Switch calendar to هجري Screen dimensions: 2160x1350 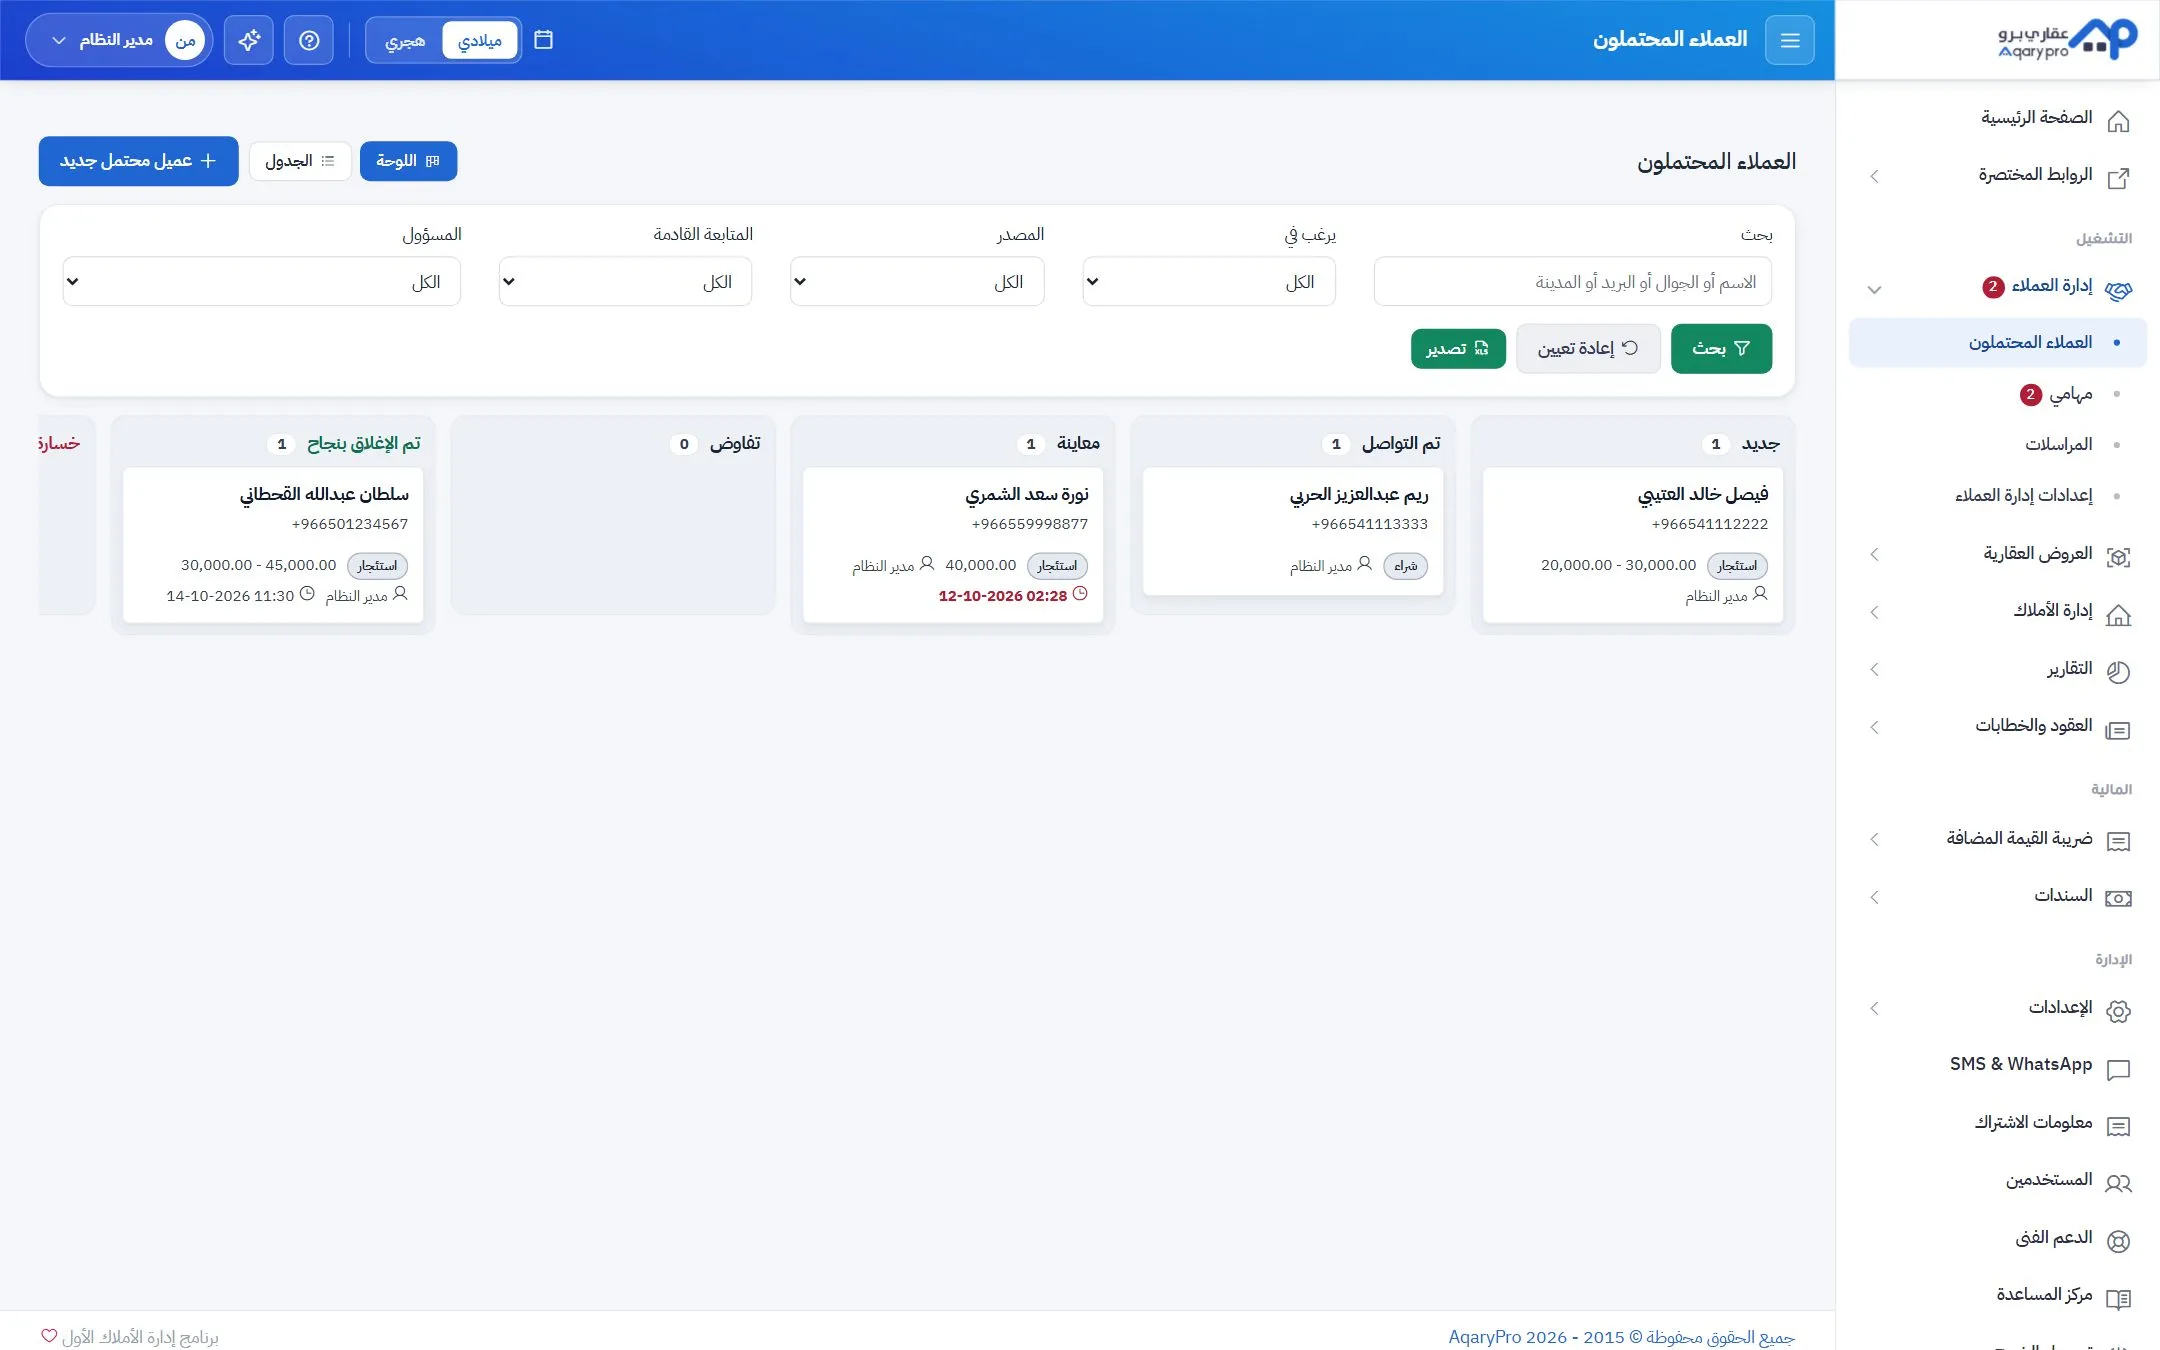405,40
